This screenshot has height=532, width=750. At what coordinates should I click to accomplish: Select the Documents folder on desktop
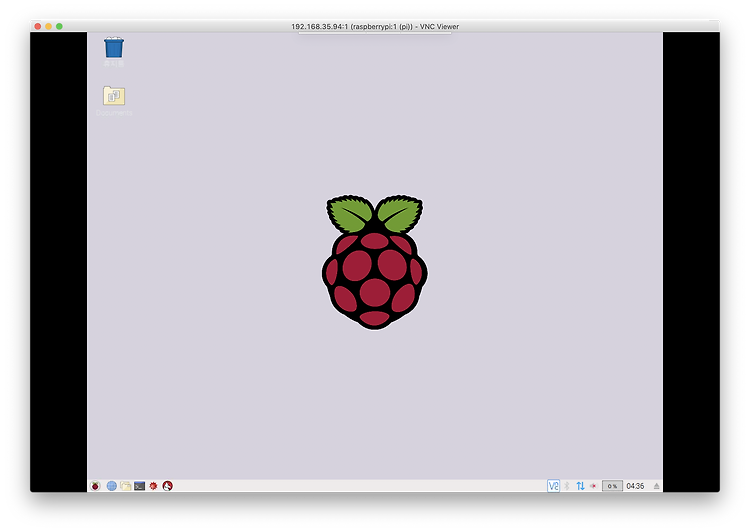click(114, 101)
